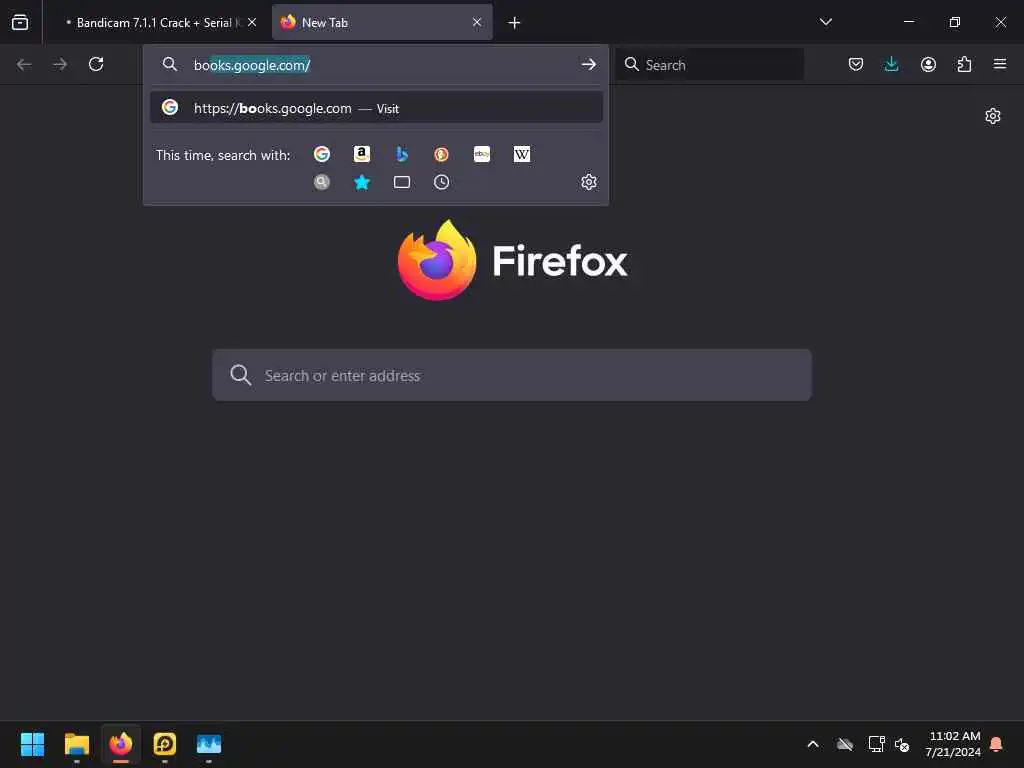Open search settings gear in dropdown
The height and width of the screenshot is (768, 1024).
(x=588, y=182)
